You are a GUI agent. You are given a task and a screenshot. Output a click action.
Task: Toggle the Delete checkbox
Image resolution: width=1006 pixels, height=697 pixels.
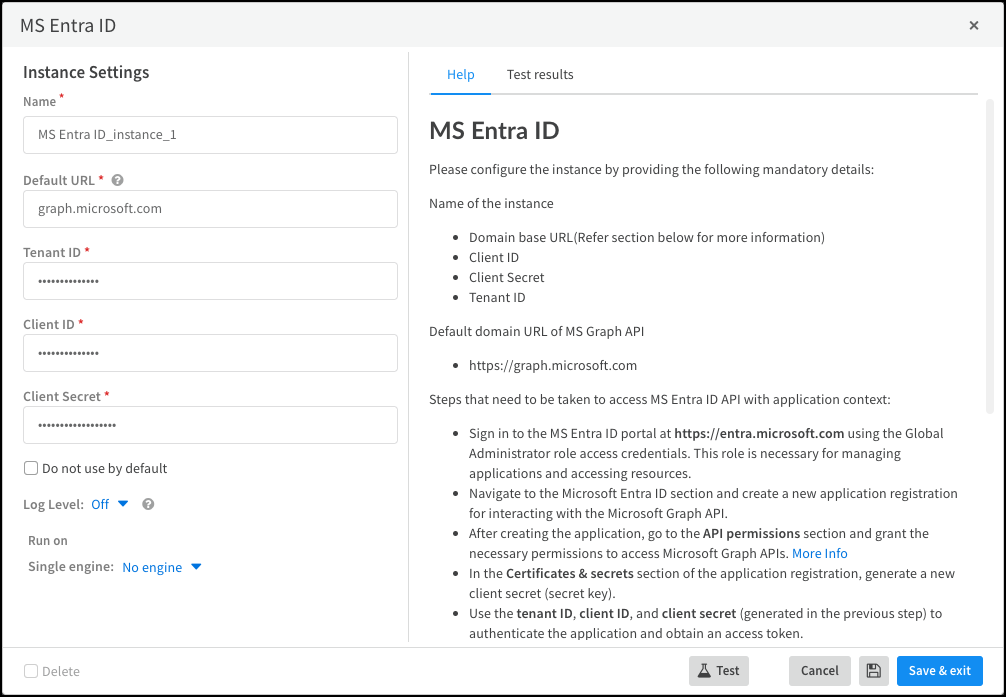pyautogui.click(x=31, y=672)
